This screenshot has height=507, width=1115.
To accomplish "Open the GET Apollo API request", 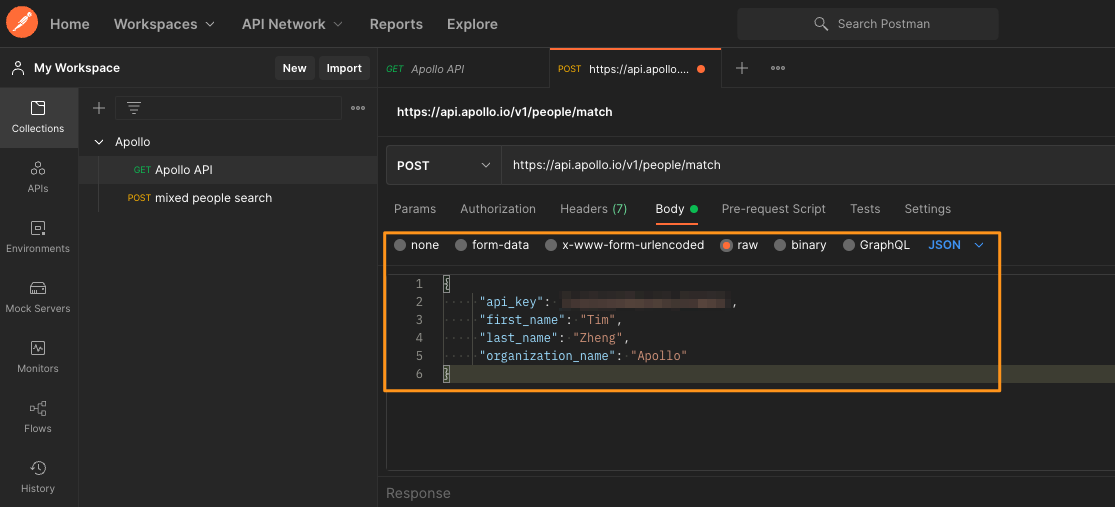I will pyautogui.click(x=228, y=170).
